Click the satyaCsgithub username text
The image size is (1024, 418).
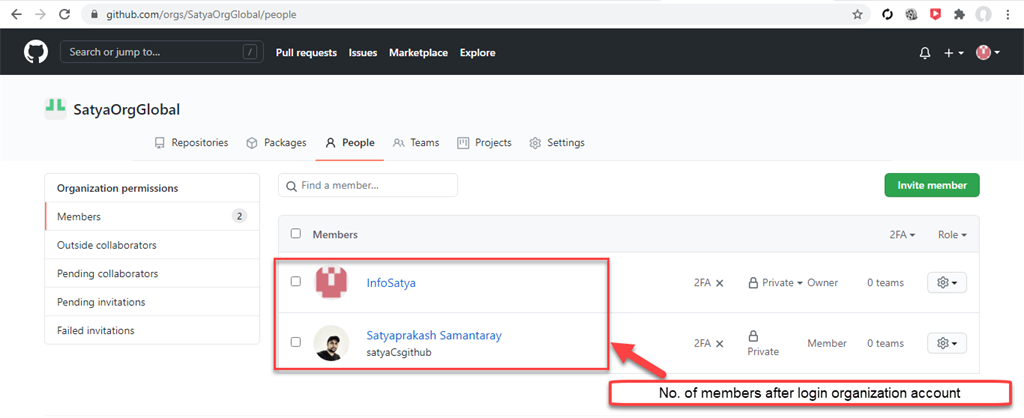(x=399, y=352)
